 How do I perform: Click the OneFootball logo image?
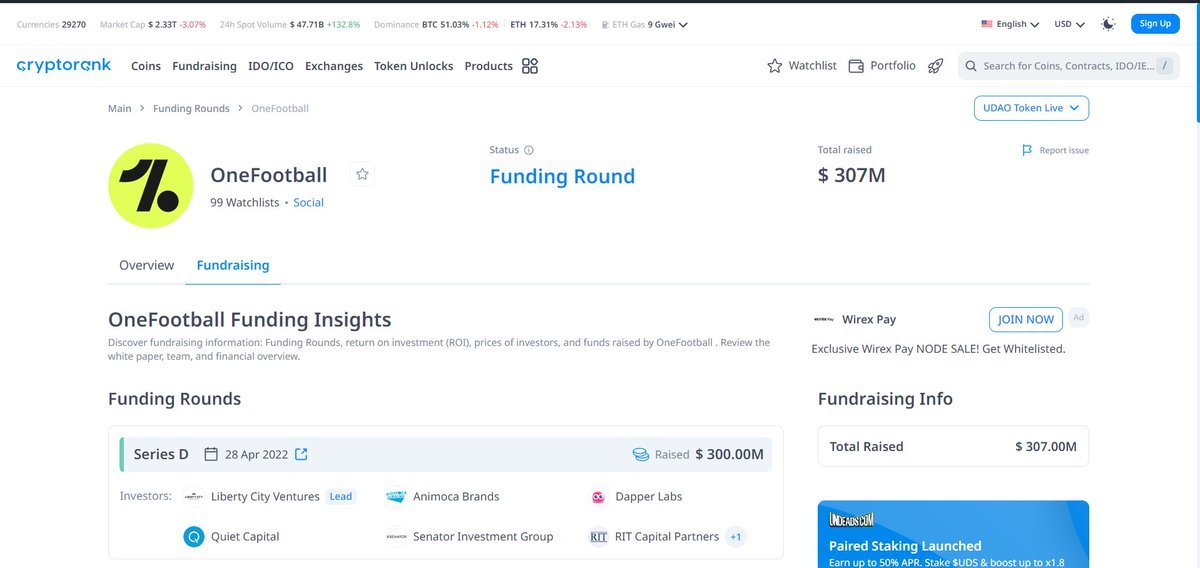click(150, 186)
